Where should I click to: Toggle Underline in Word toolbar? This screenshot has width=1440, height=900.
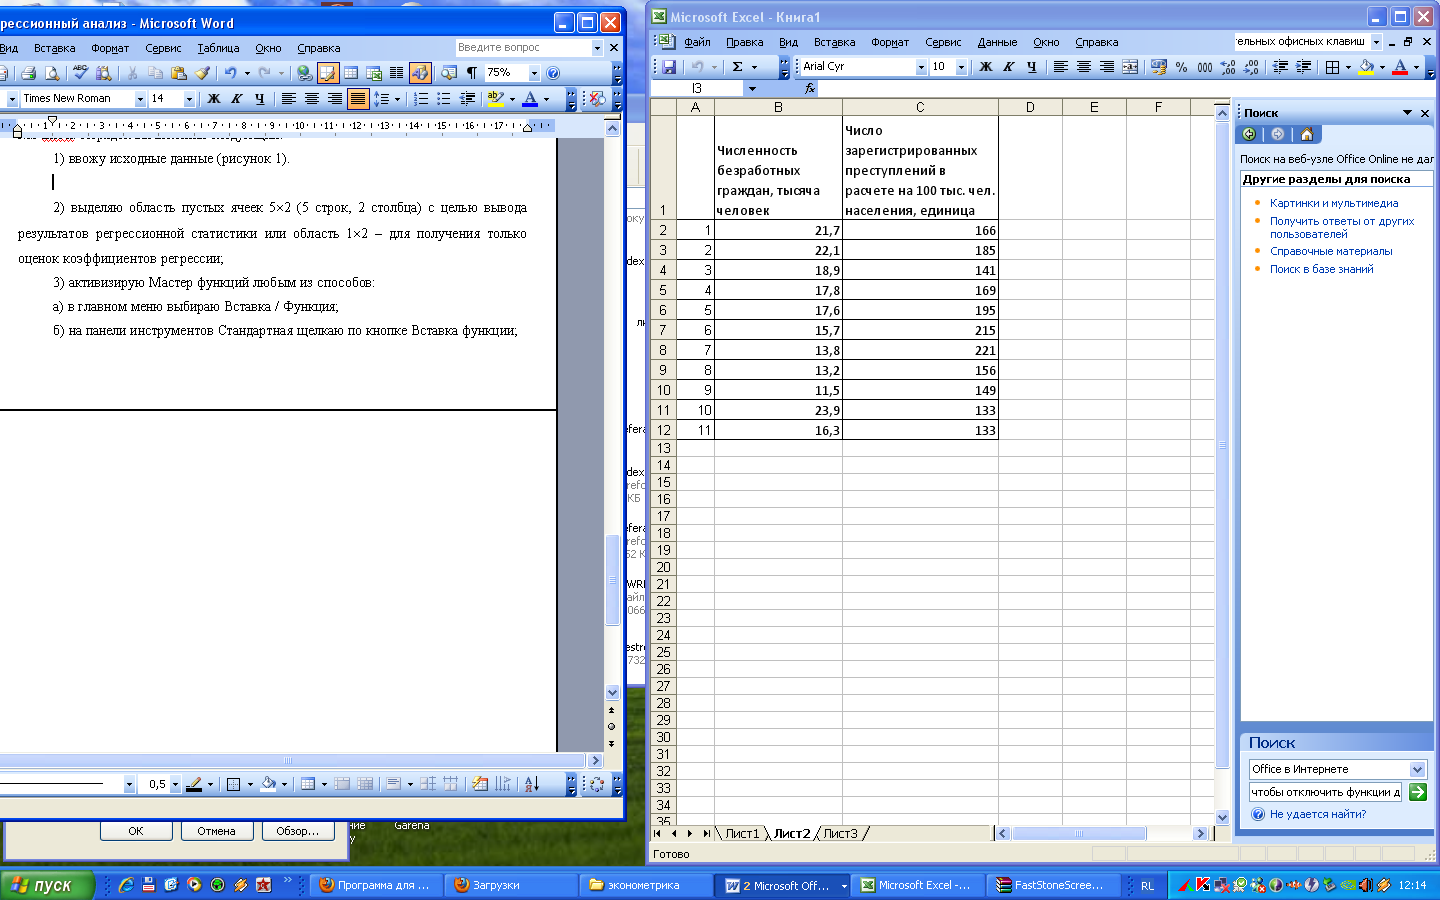coord(260,99)
